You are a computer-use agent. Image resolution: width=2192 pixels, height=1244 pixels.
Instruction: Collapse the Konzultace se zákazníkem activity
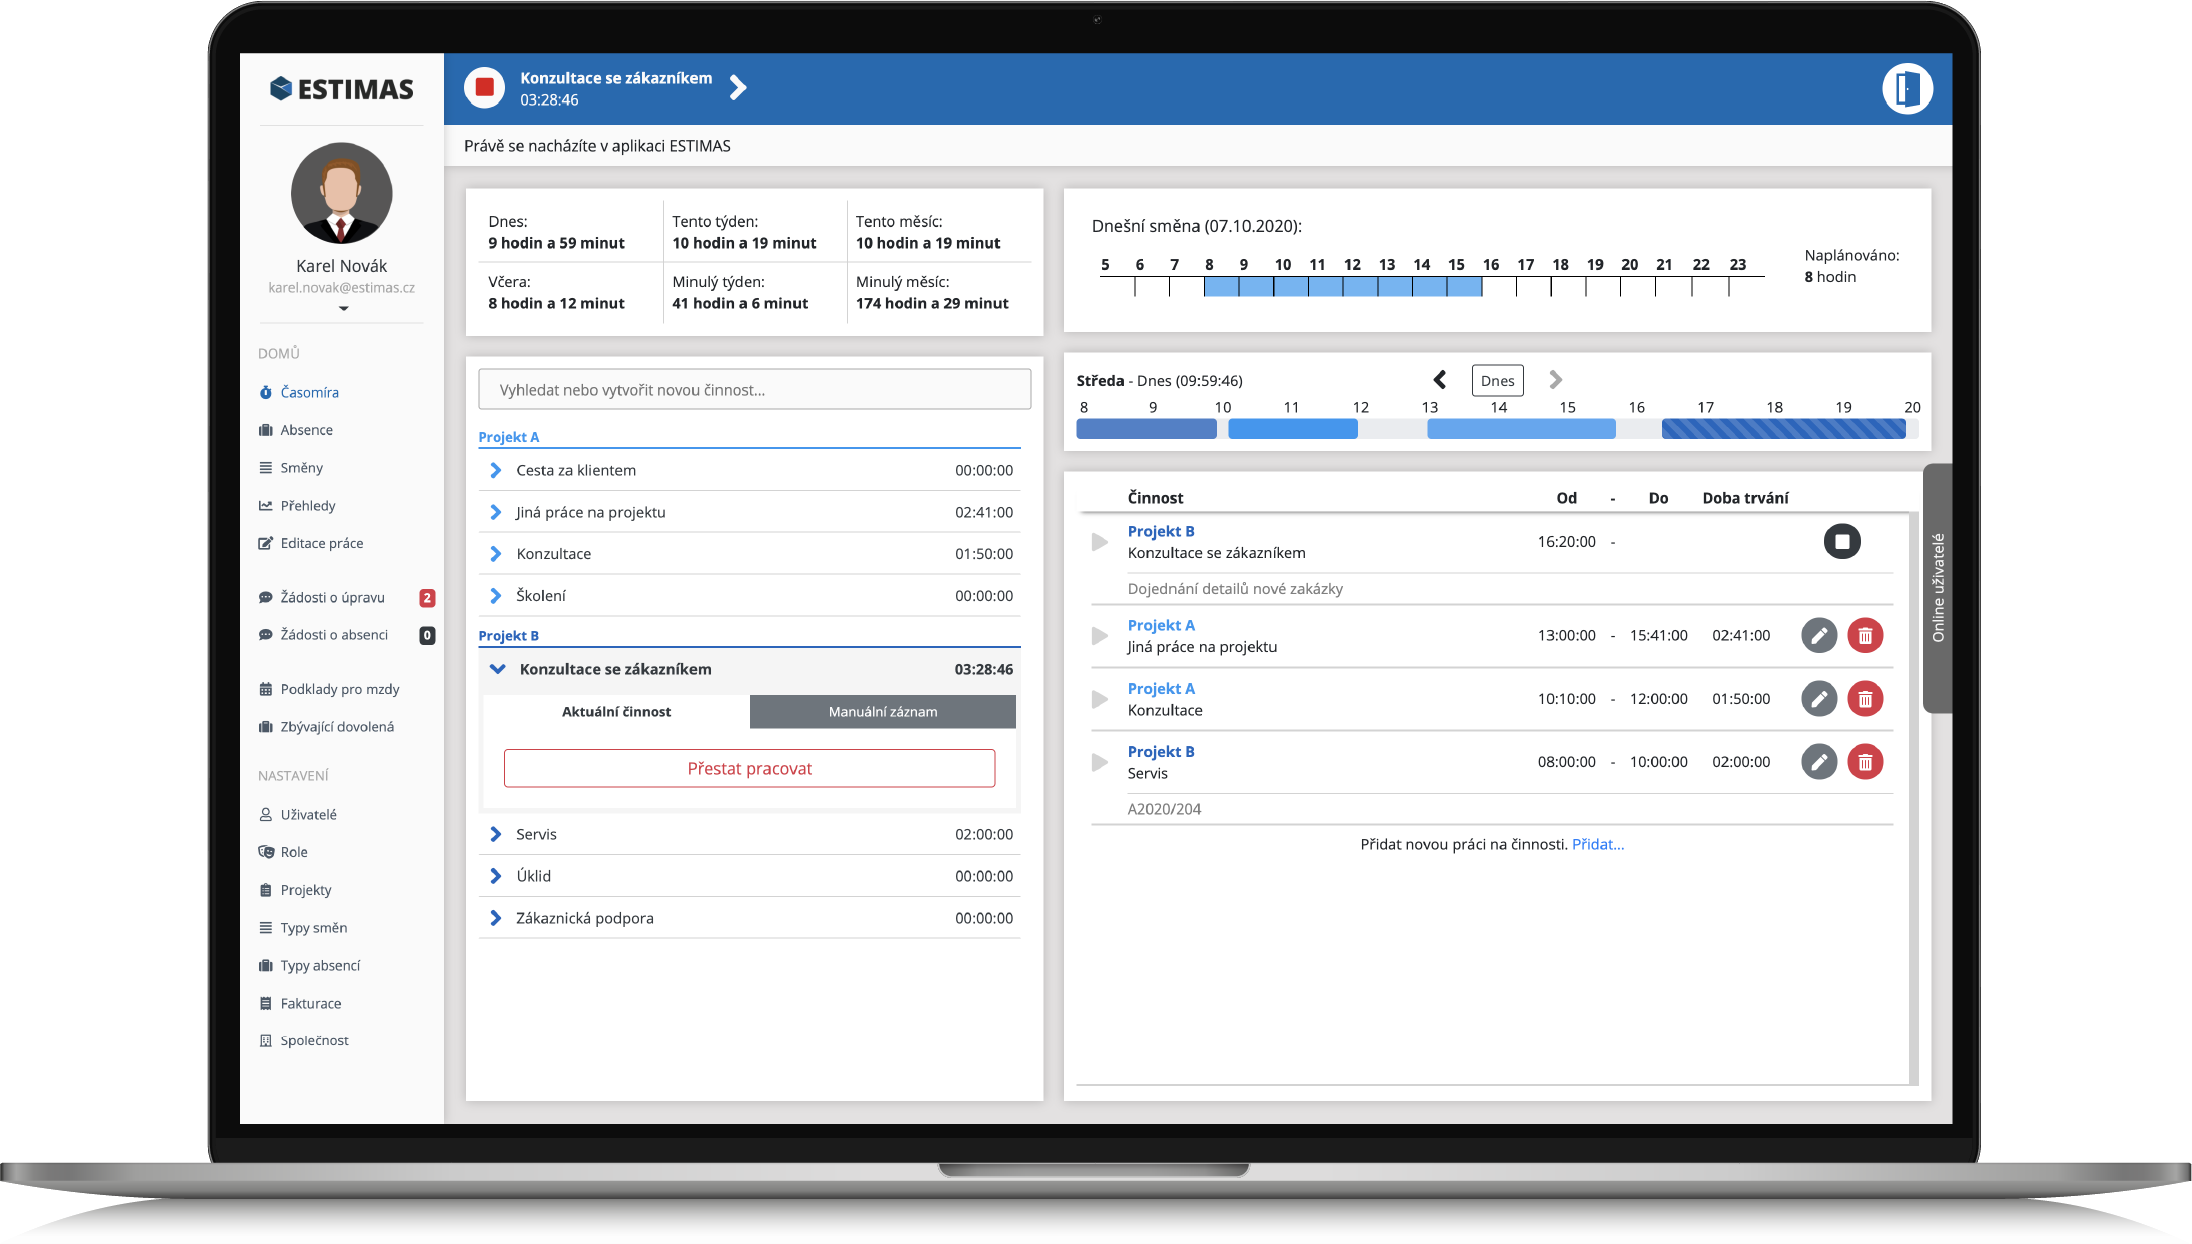[497, 669]
